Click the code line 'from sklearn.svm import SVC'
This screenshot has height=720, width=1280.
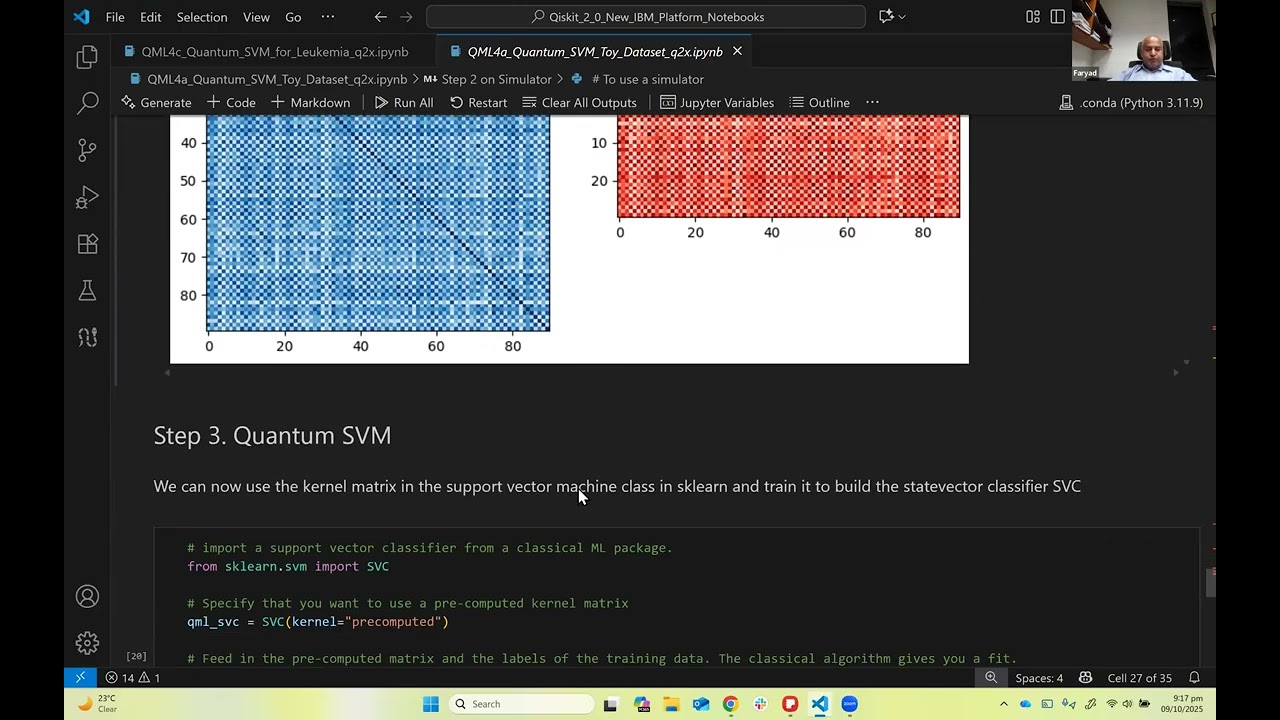tap(288, 566)
